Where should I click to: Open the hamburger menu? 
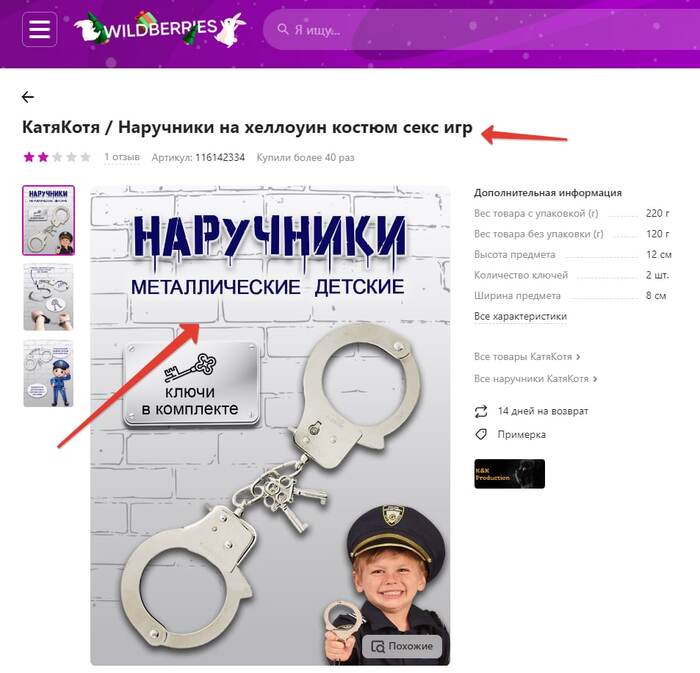point(40,29)
